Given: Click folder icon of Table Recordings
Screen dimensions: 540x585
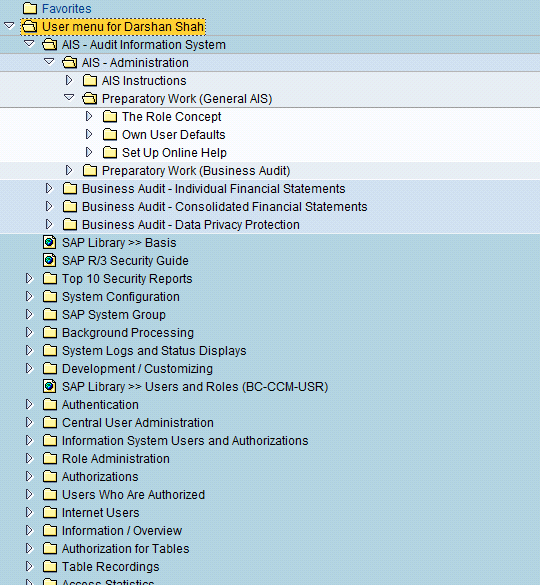Looking at the screenshot, I should tap(50, 566).
